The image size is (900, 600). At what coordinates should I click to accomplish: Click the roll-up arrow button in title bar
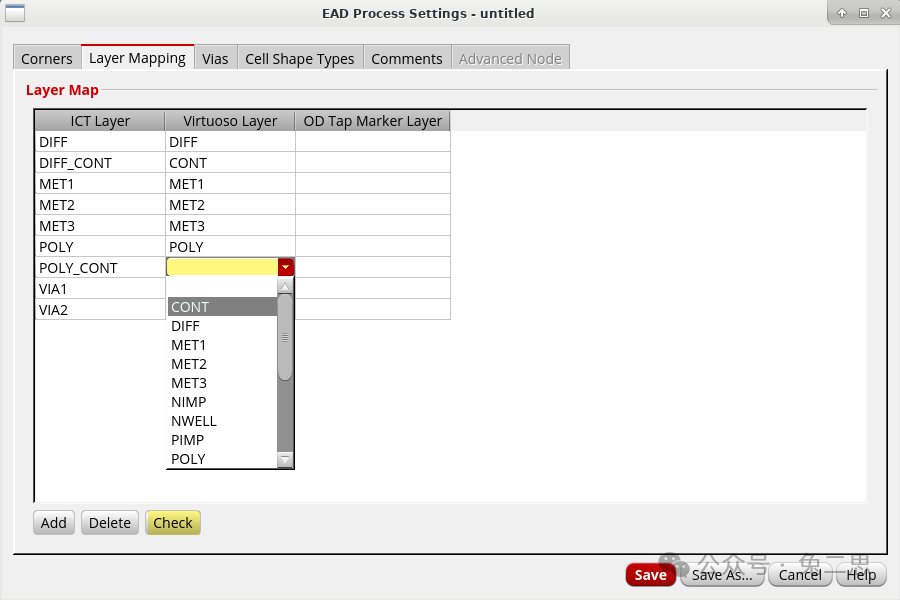point(842,13)
